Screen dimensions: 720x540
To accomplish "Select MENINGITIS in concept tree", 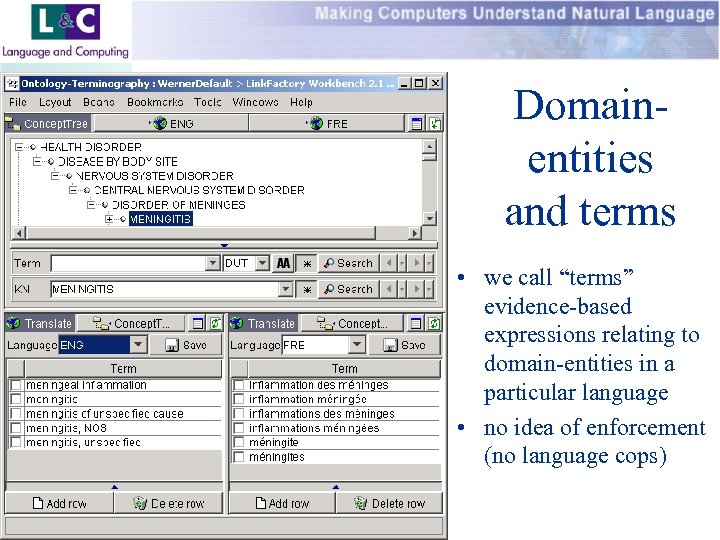I will (x=160, y=219).
